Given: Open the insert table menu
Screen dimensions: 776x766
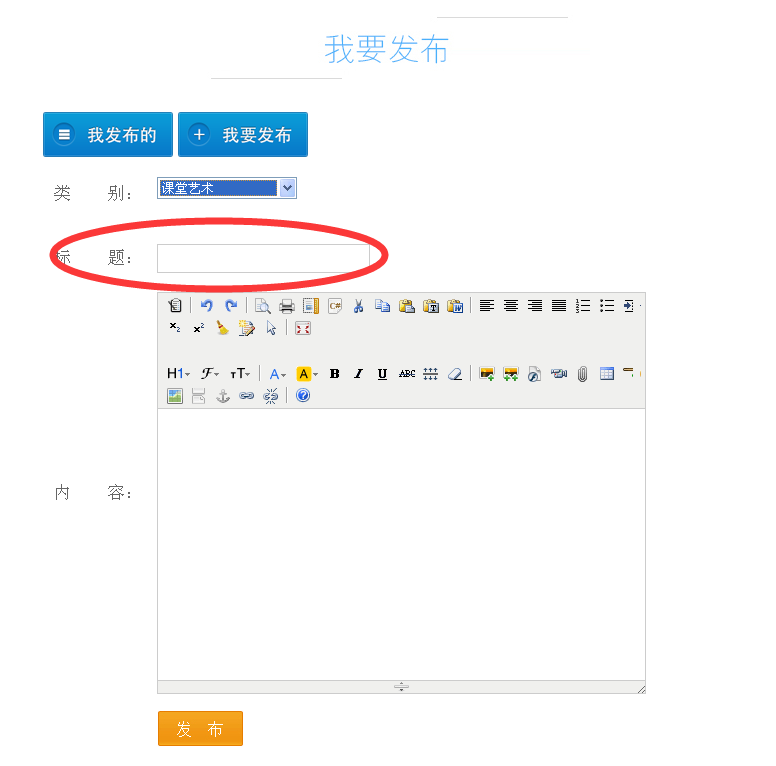Looking at the screenshot, I should [607, 374].
